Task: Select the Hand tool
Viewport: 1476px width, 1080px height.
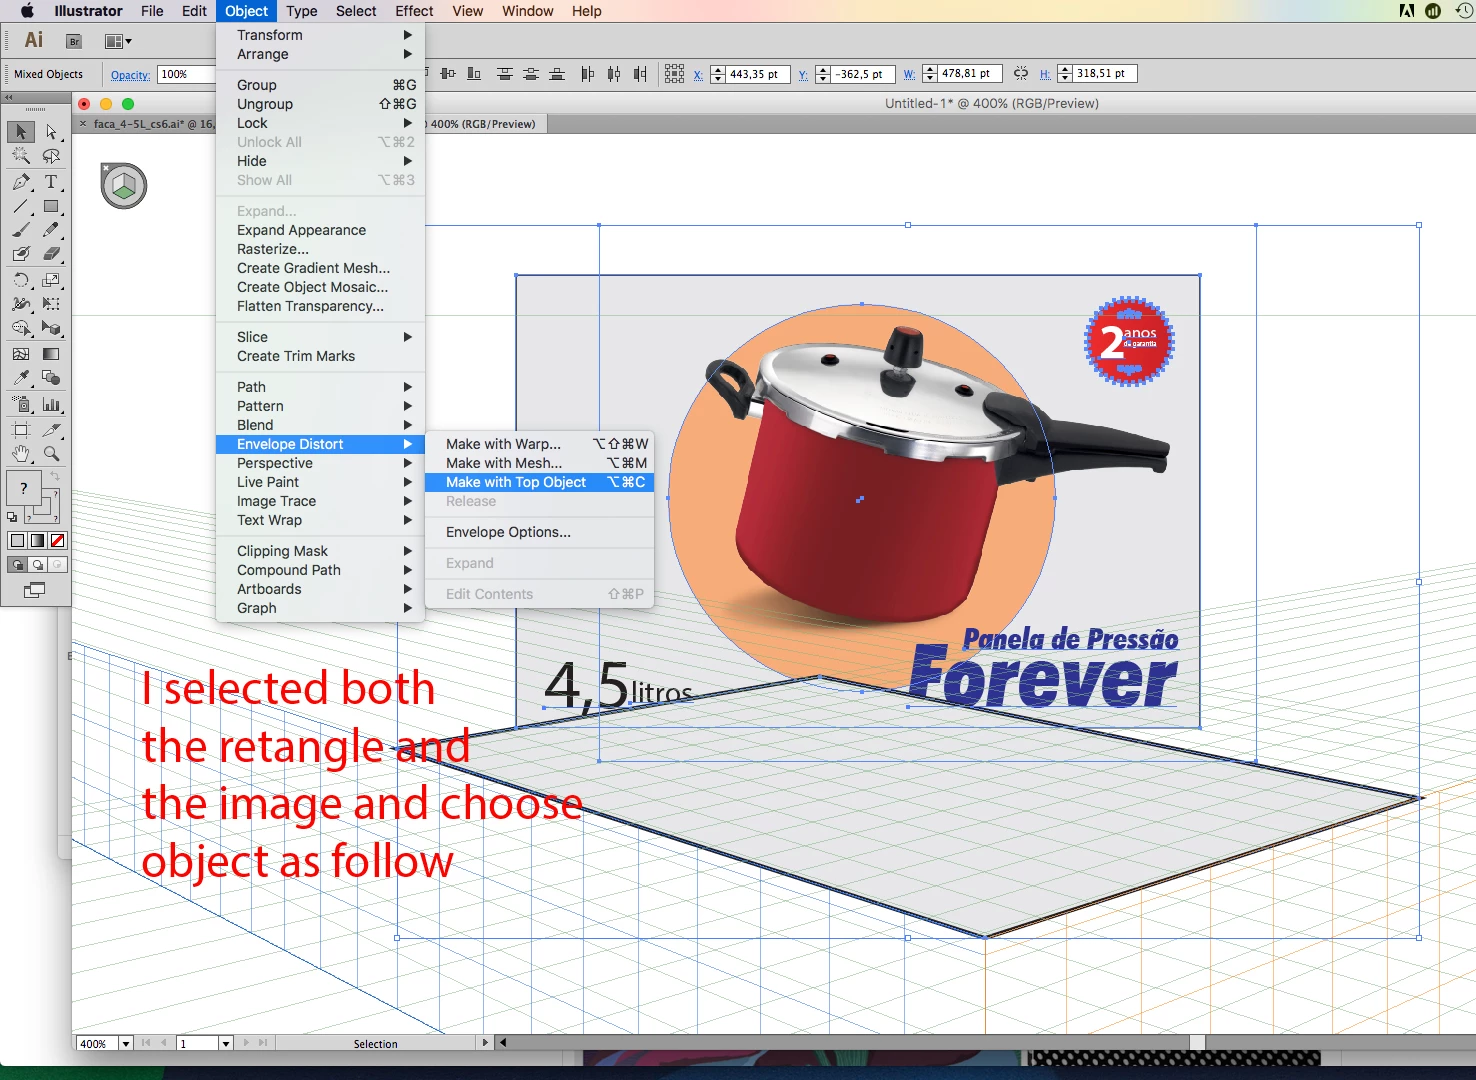Action: click(21, 454)
